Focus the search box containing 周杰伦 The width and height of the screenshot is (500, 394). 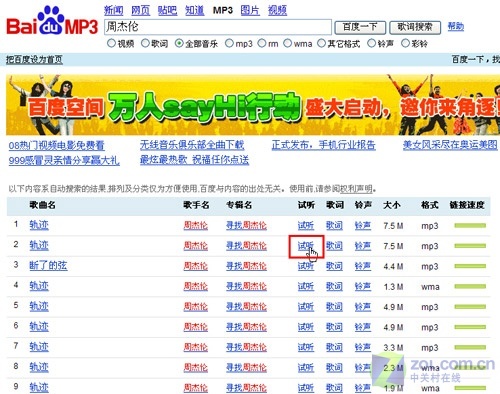(x=218, y=27)
